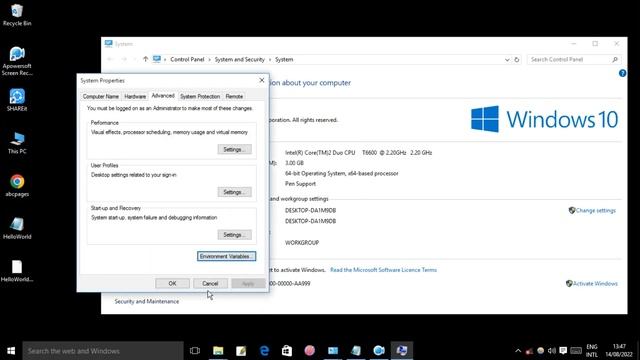Screen dimensions: 640x360
Task: Click the System breadcrumb item
Action: click(284, 60)
